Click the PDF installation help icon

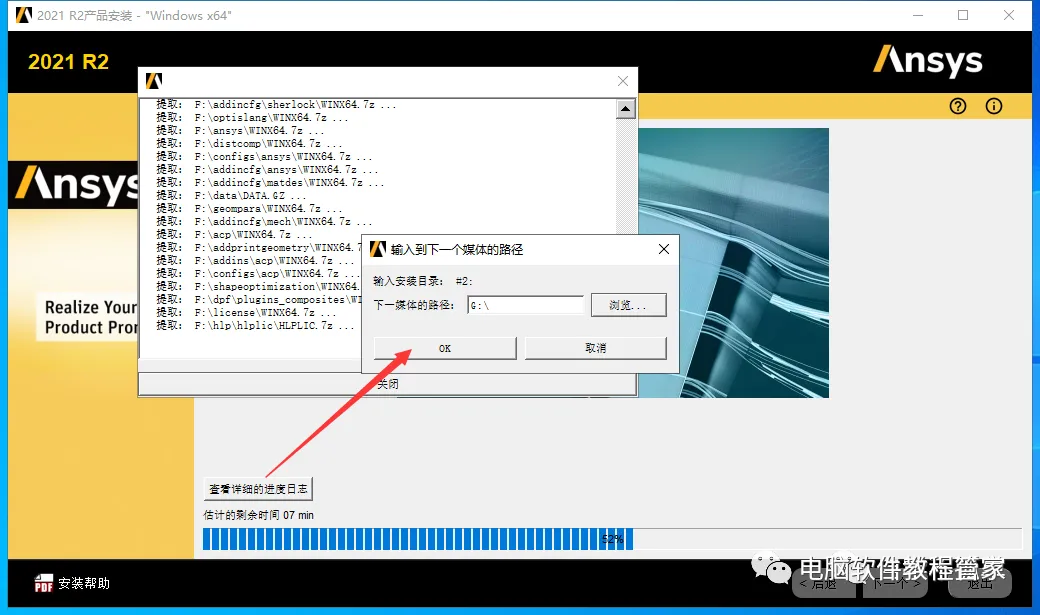point(44,583)
